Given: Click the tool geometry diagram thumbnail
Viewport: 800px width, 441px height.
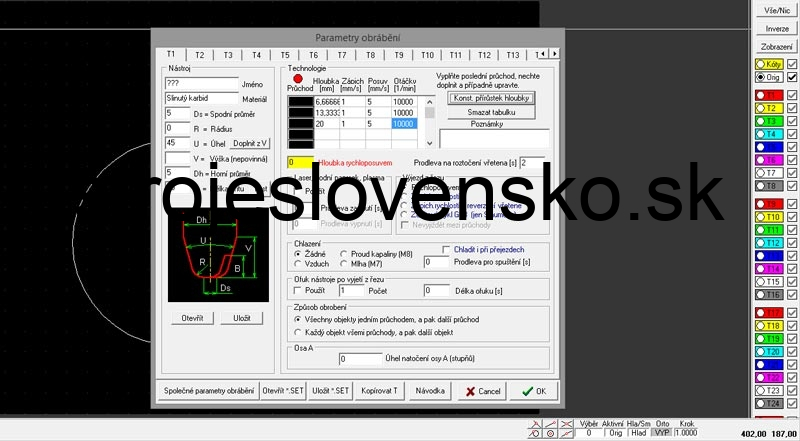Looking at the screenshot, I should 218,257.
